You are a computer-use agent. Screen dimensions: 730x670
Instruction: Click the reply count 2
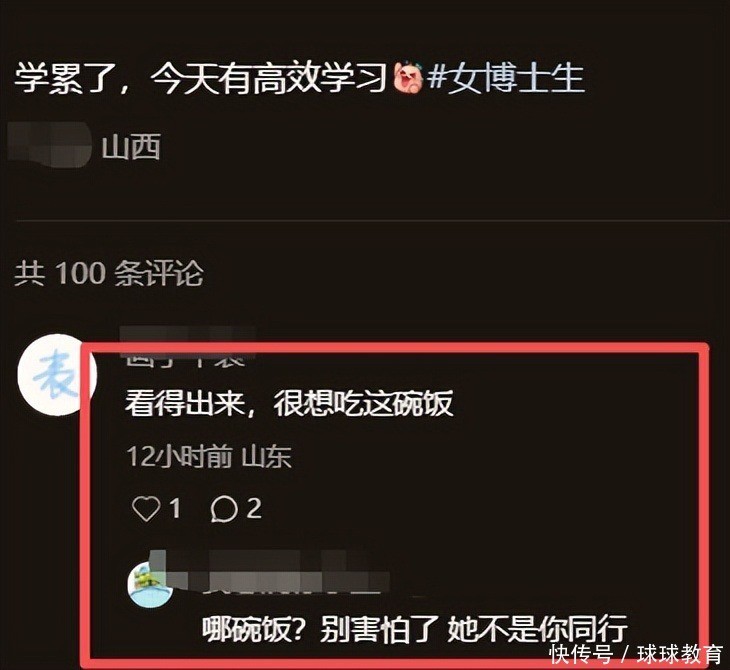253,508
